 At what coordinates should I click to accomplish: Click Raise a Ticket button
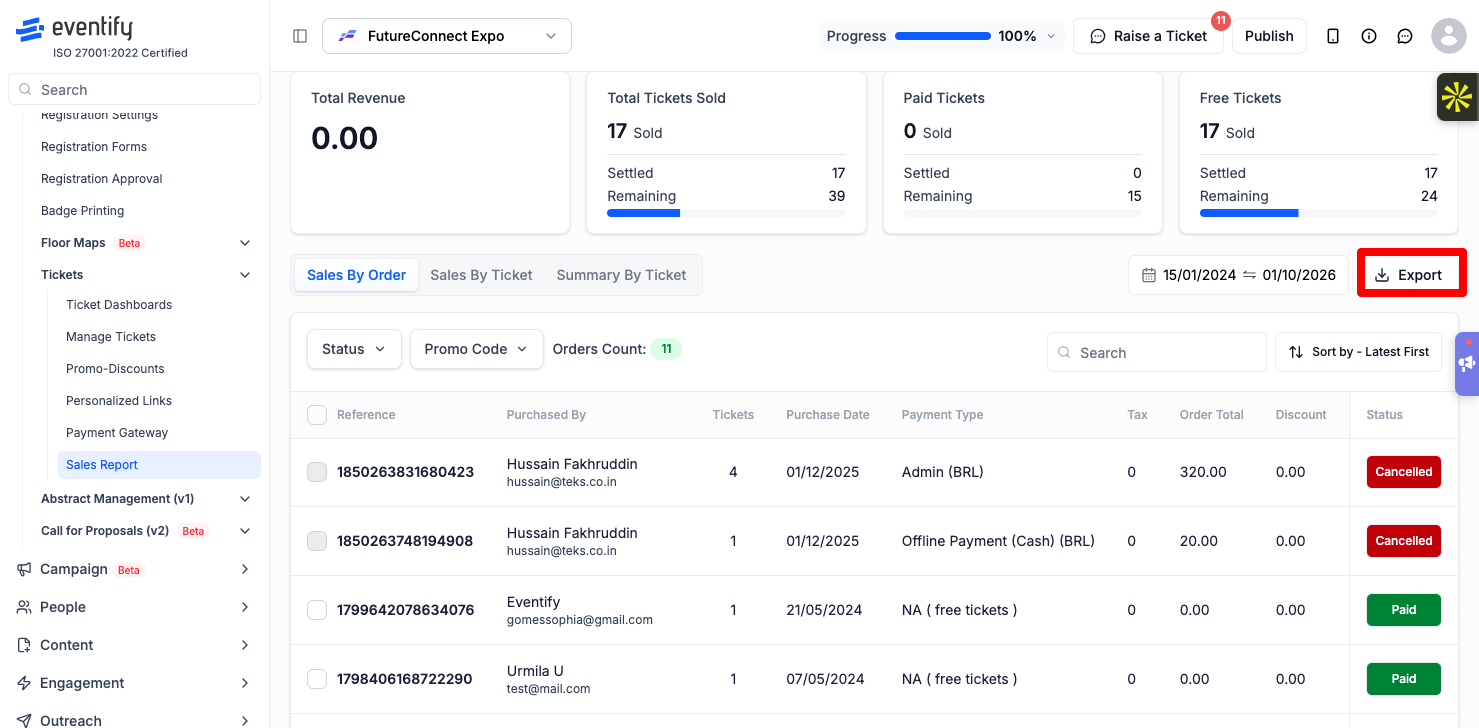point(1148,36)
